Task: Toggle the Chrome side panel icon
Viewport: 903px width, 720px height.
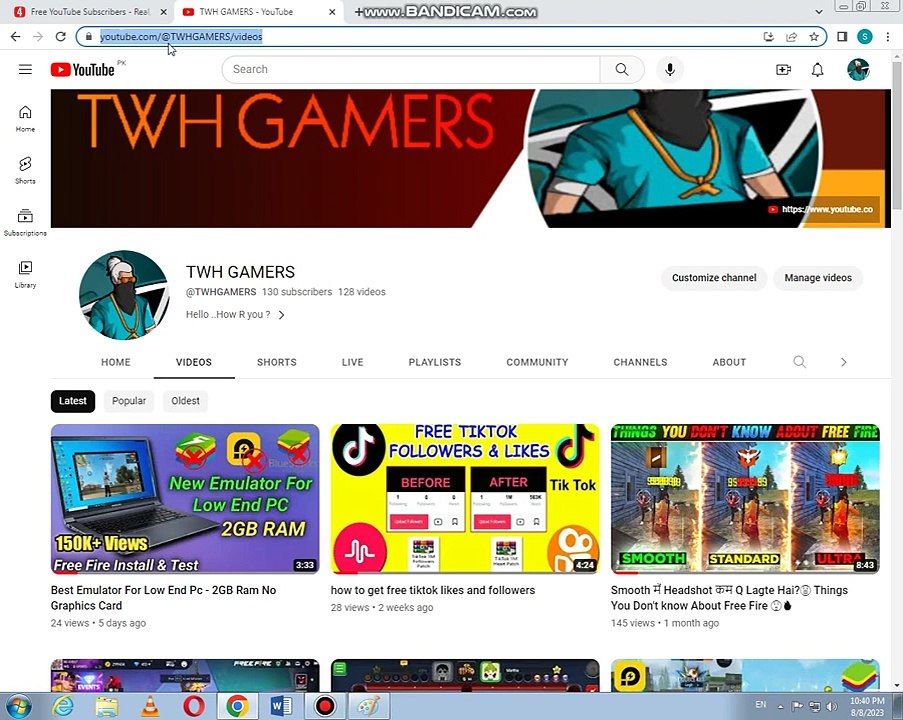Action: 842,37
